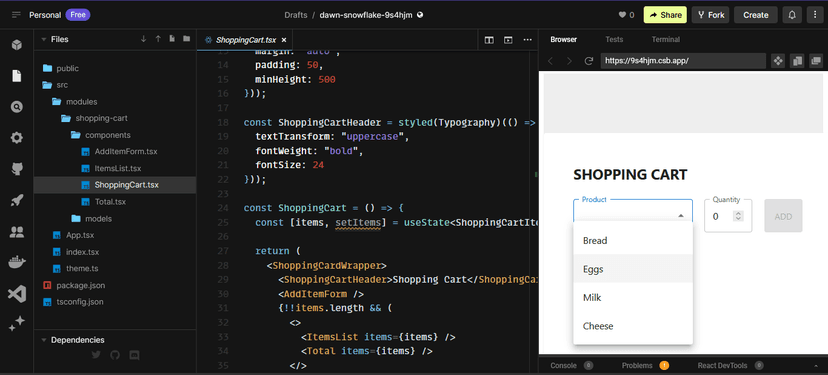
Task: Open notifications bell
Action: point(792,15)
